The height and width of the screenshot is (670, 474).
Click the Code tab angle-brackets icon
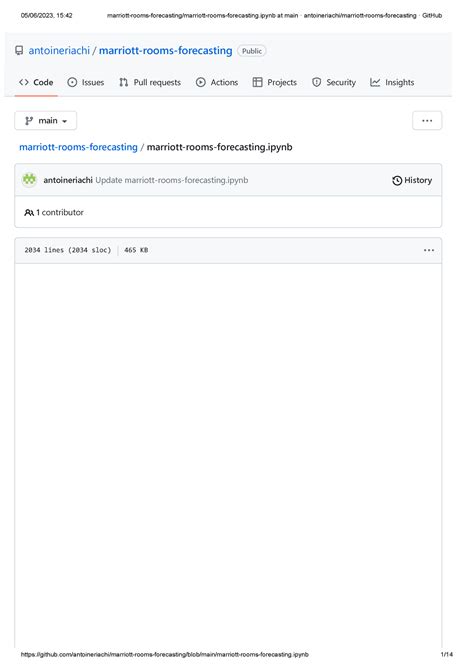coord(24,82)
